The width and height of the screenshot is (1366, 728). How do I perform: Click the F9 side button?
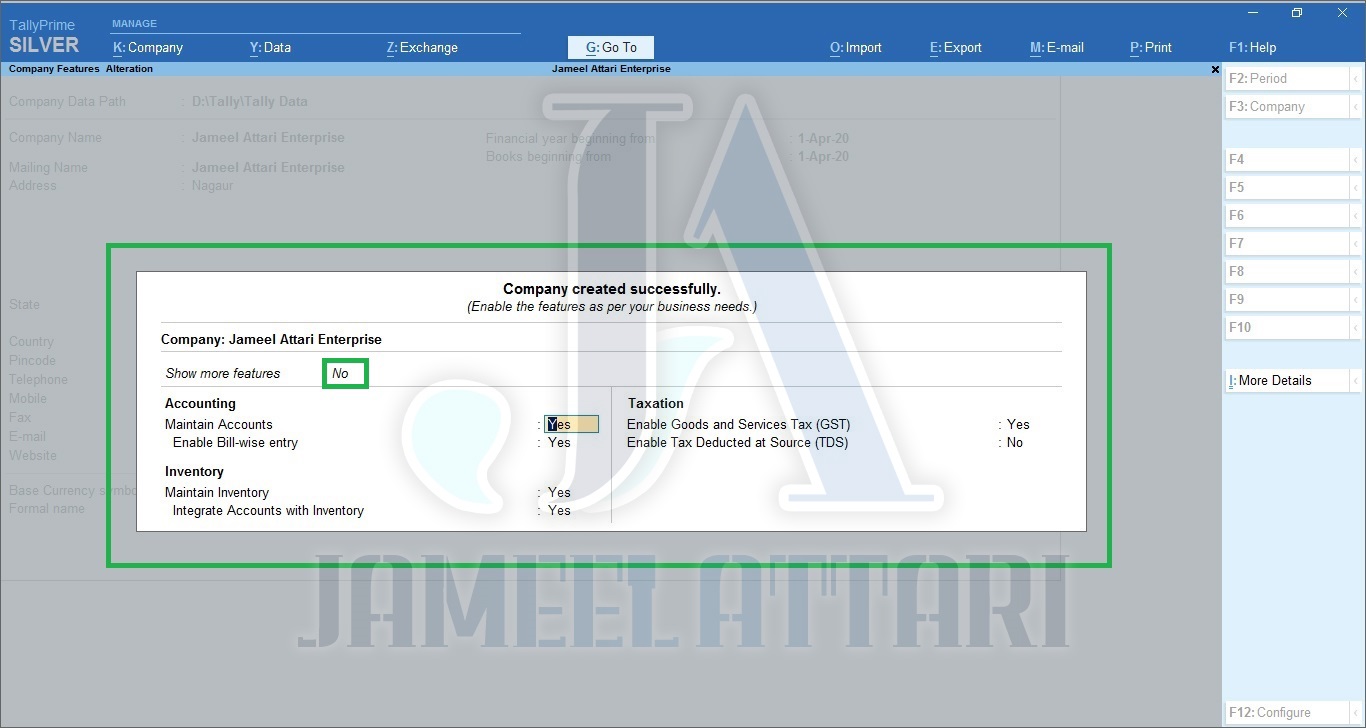tap(1286, 299)
